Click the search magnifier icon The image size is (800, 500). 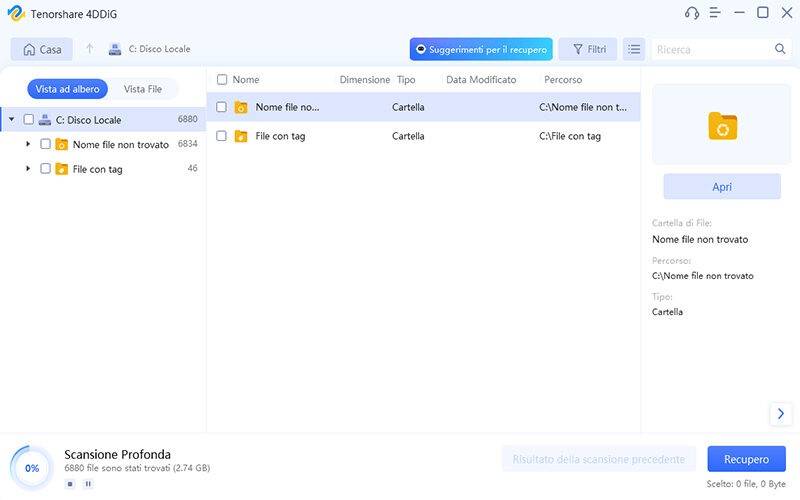pyautogui.click(x=780, y=49)
